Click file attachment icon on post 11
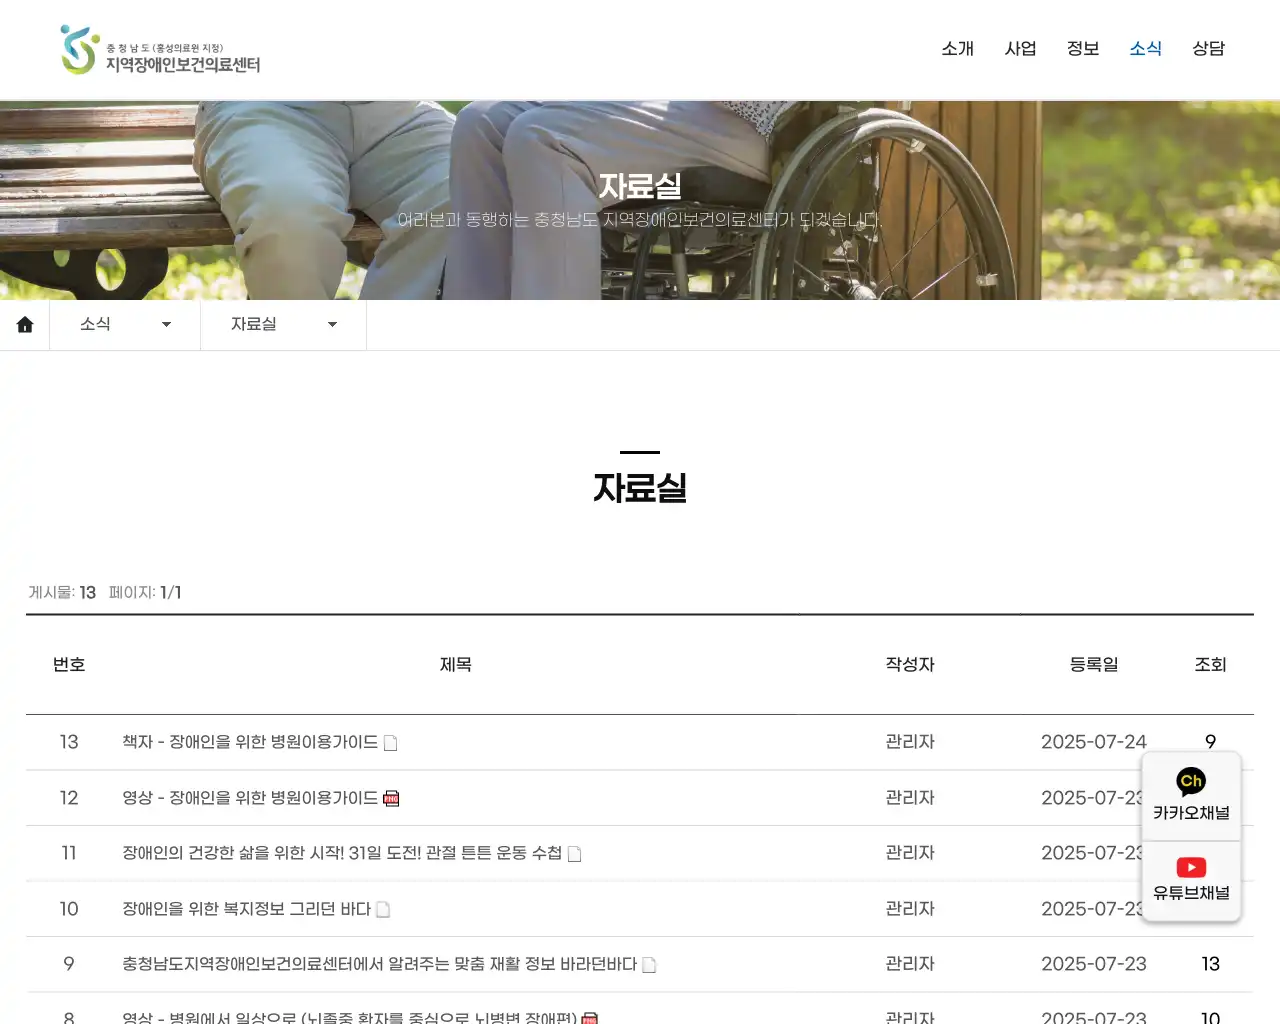The width and height of the screenshot is (1280, 1024). point(575,854)
